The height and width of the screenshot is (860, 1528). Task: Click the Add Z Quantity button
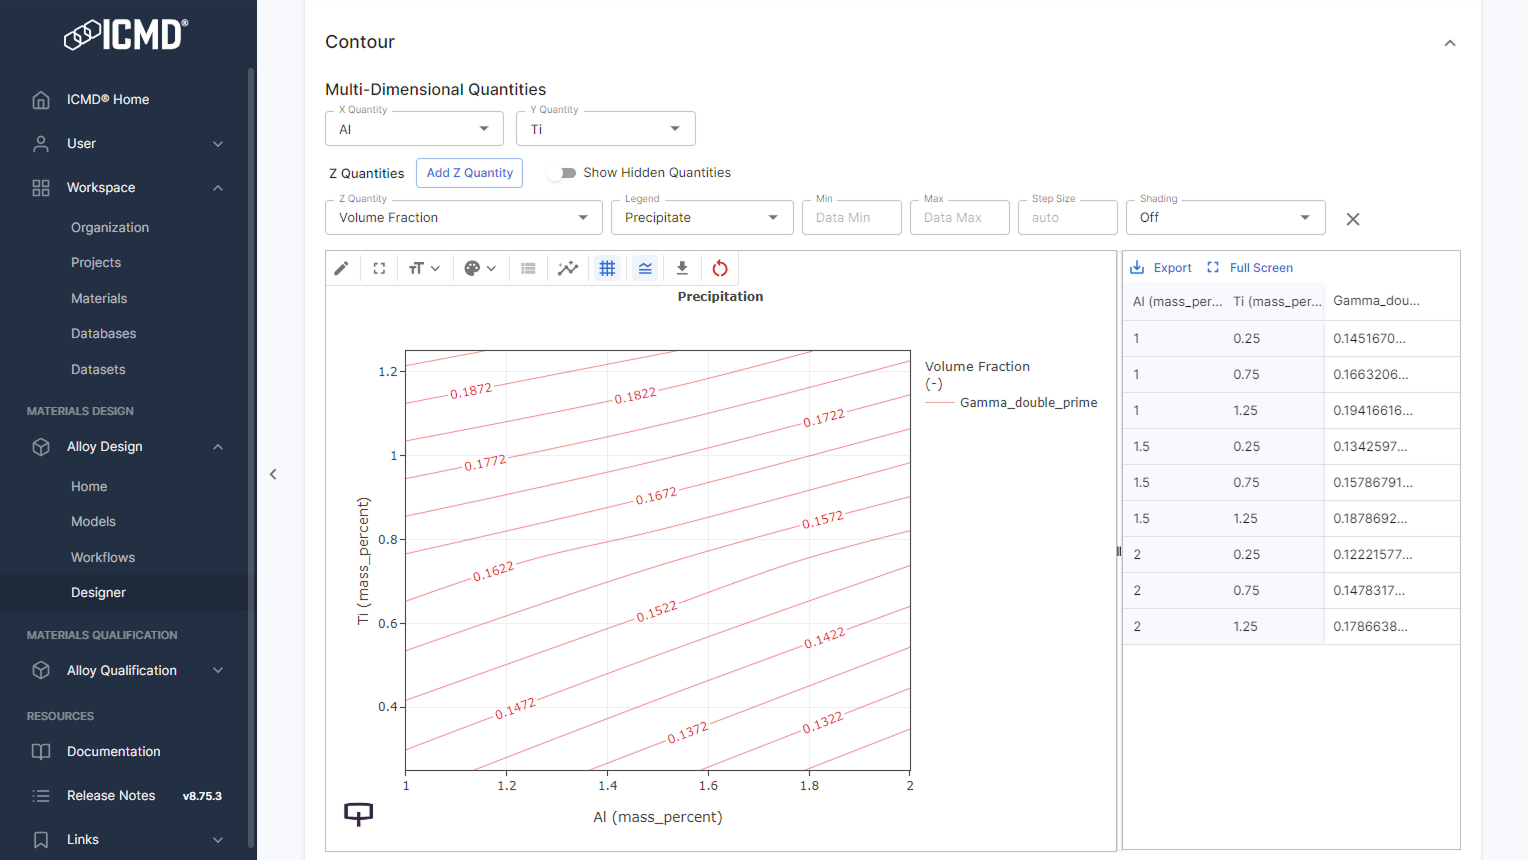469,173
